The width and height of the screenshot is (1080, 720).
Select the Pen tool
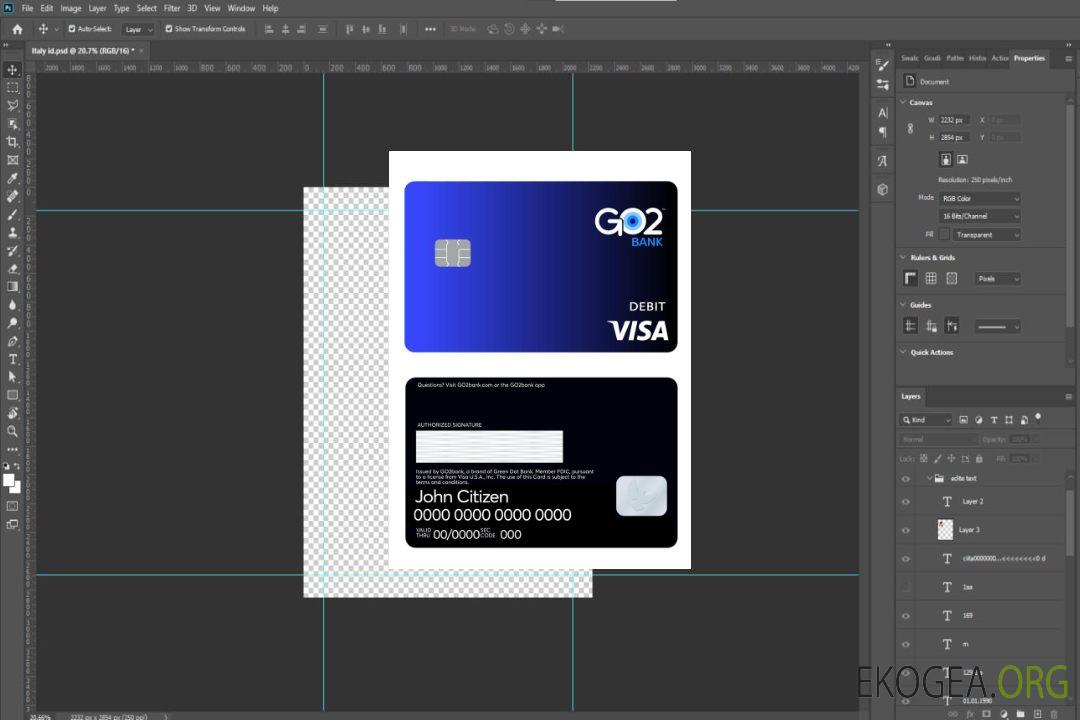[12, 341]
